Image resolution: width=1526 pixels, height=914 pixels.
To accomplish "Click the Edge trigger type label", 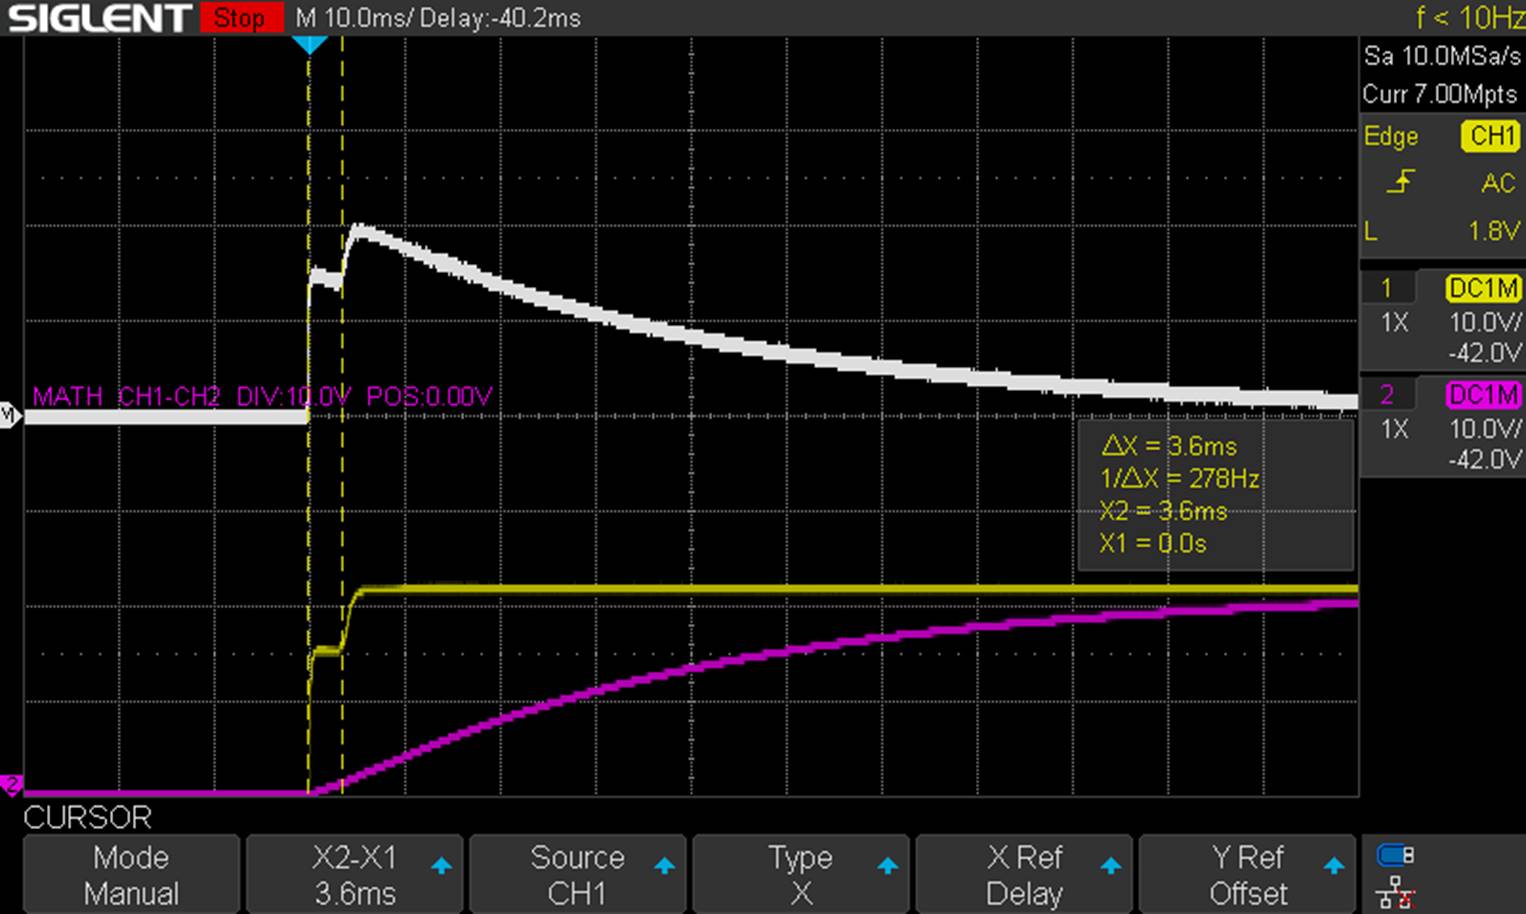I will (1391, 136).
